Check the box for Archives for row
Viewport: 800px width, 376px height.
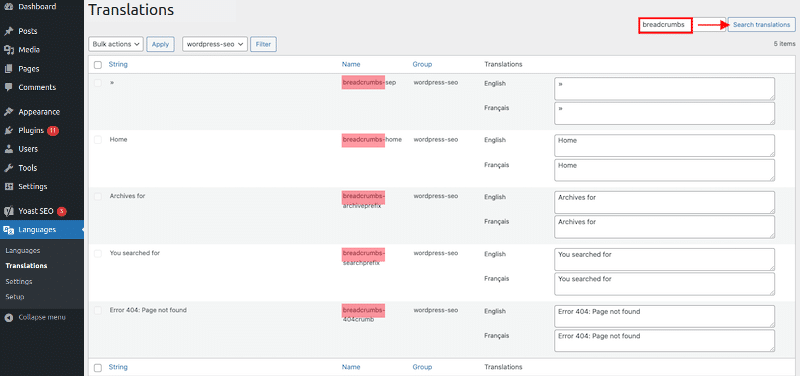[x=98, y=196]
